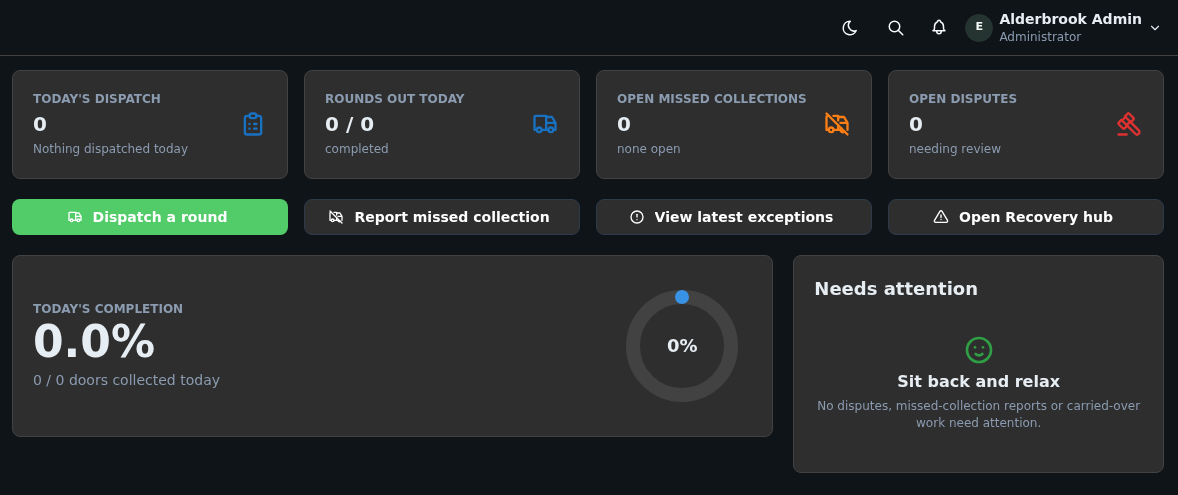
Task: Open Recovery hub button
Action: (1025, 217)
